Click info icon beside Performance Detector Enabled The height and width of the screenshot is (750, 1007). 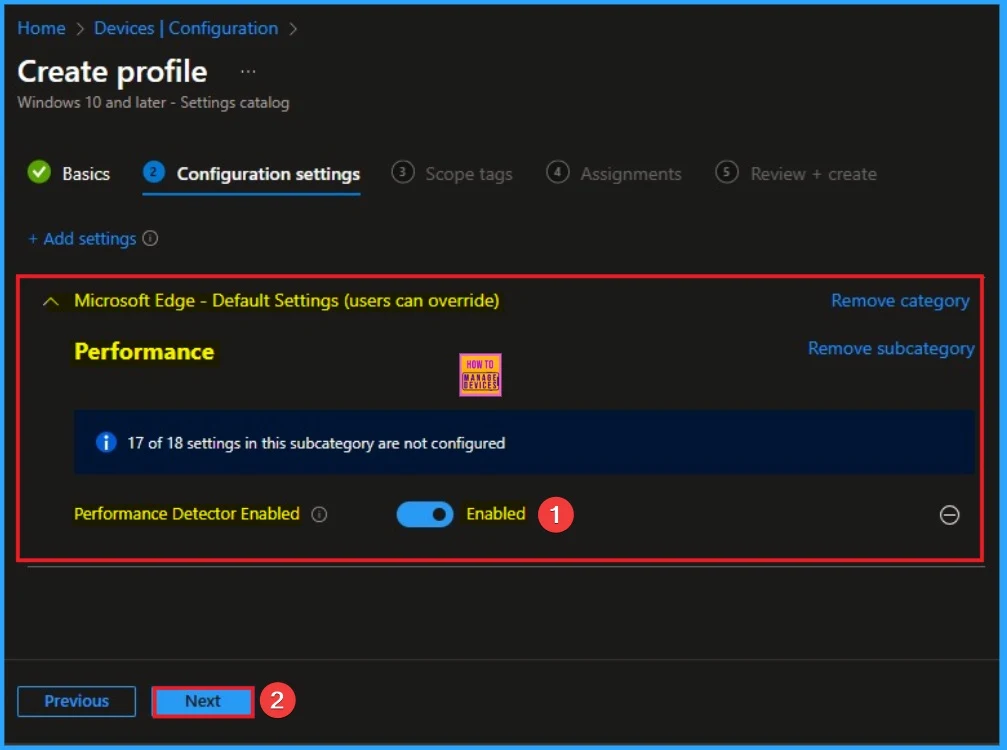coord(319,514)
